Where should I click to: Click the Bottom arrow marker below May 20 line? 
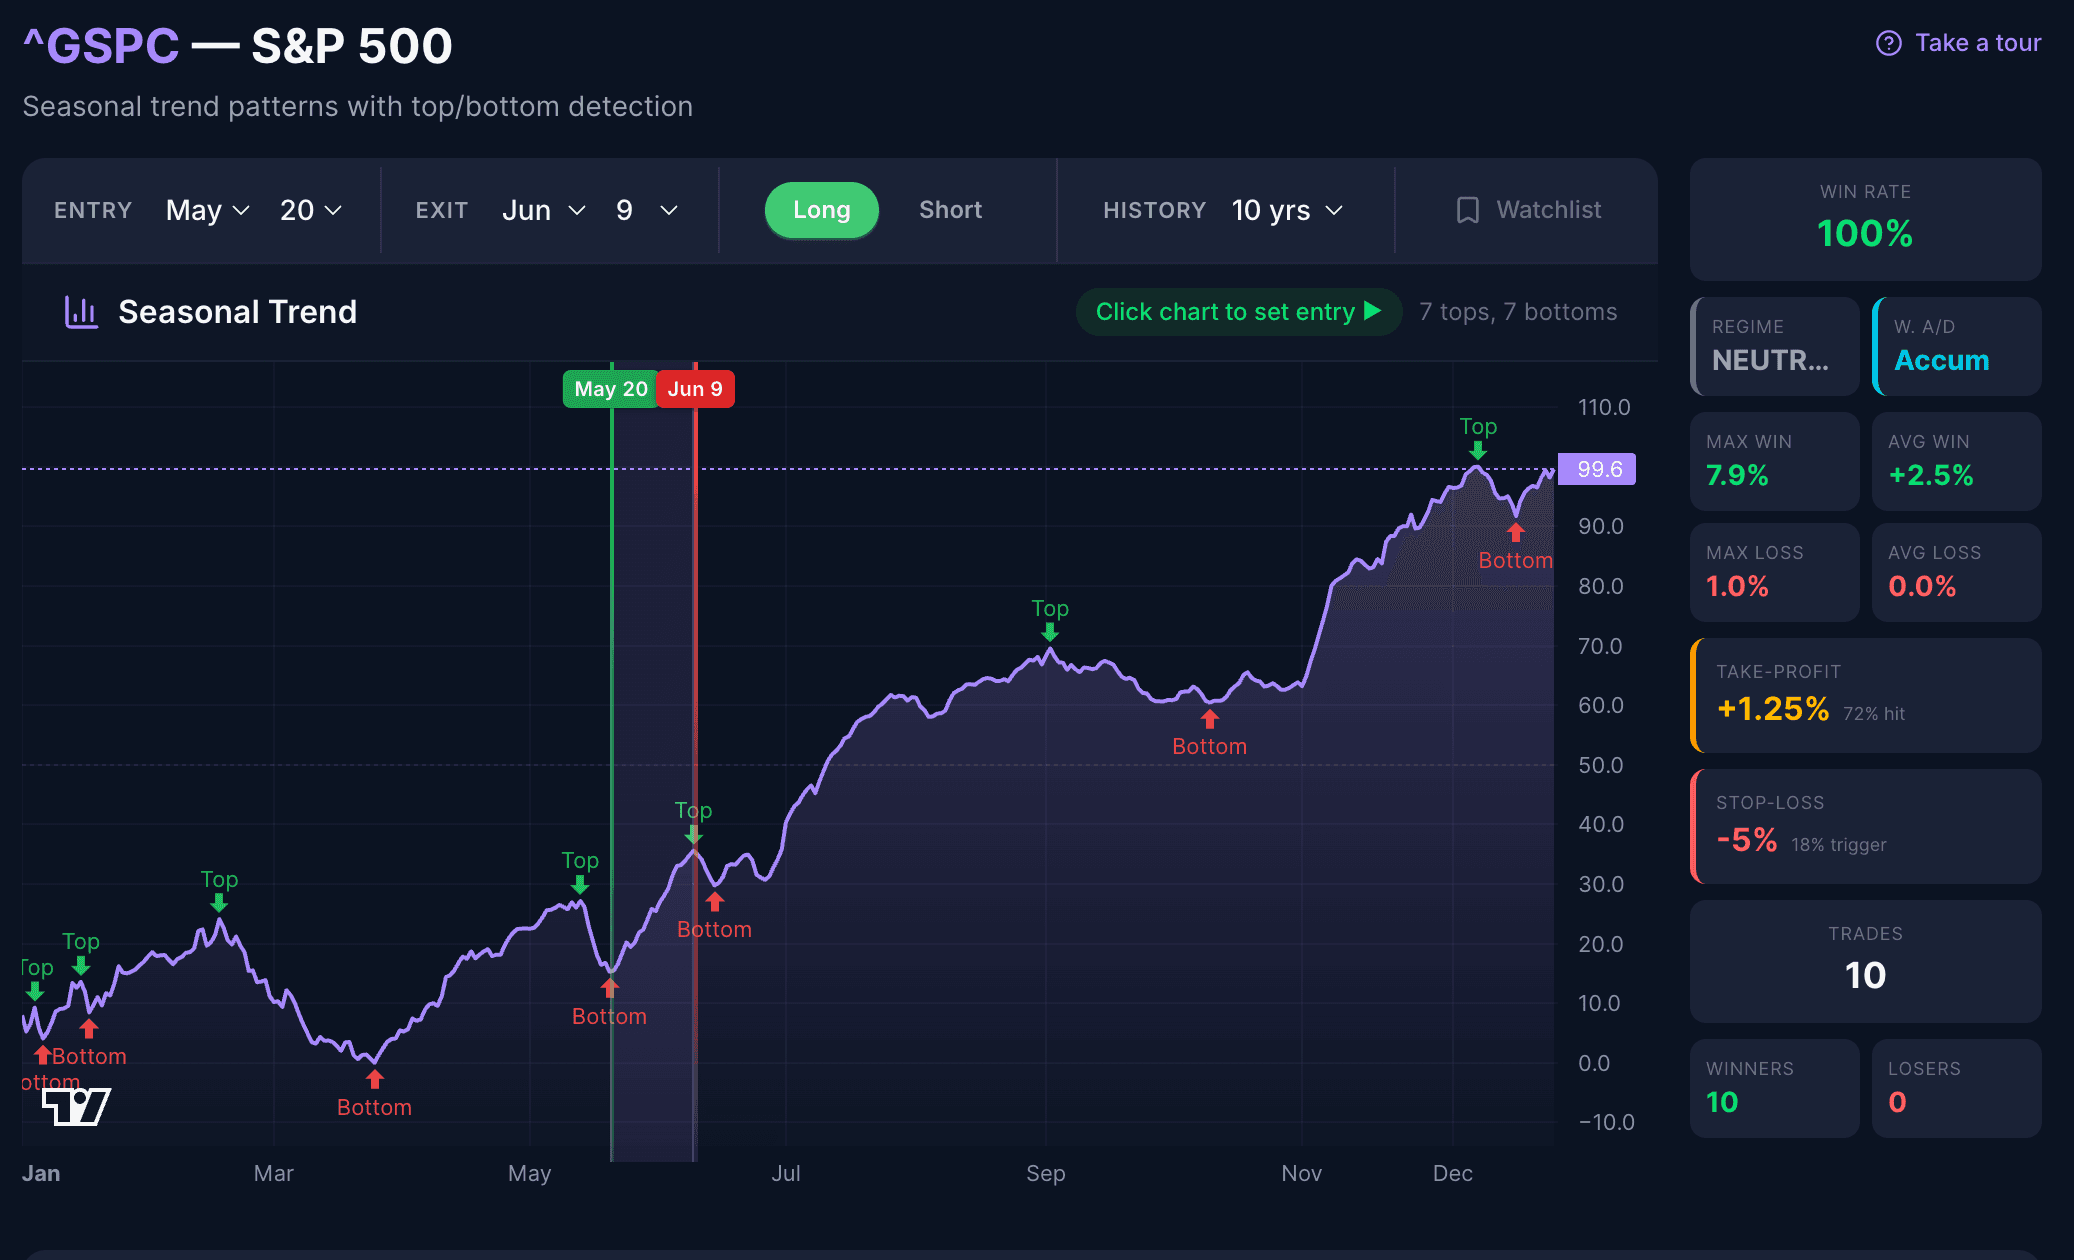pos(610,988)
